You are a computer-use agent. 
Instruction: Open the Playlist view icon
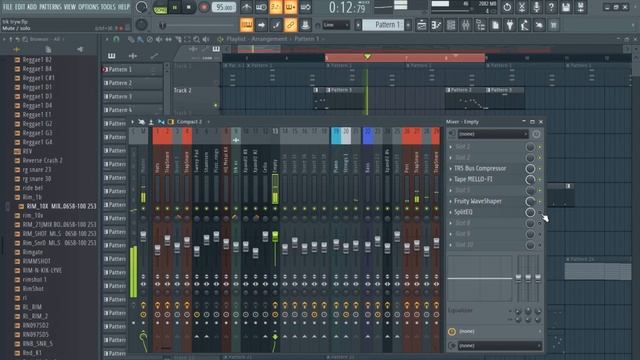coord(422,25)
